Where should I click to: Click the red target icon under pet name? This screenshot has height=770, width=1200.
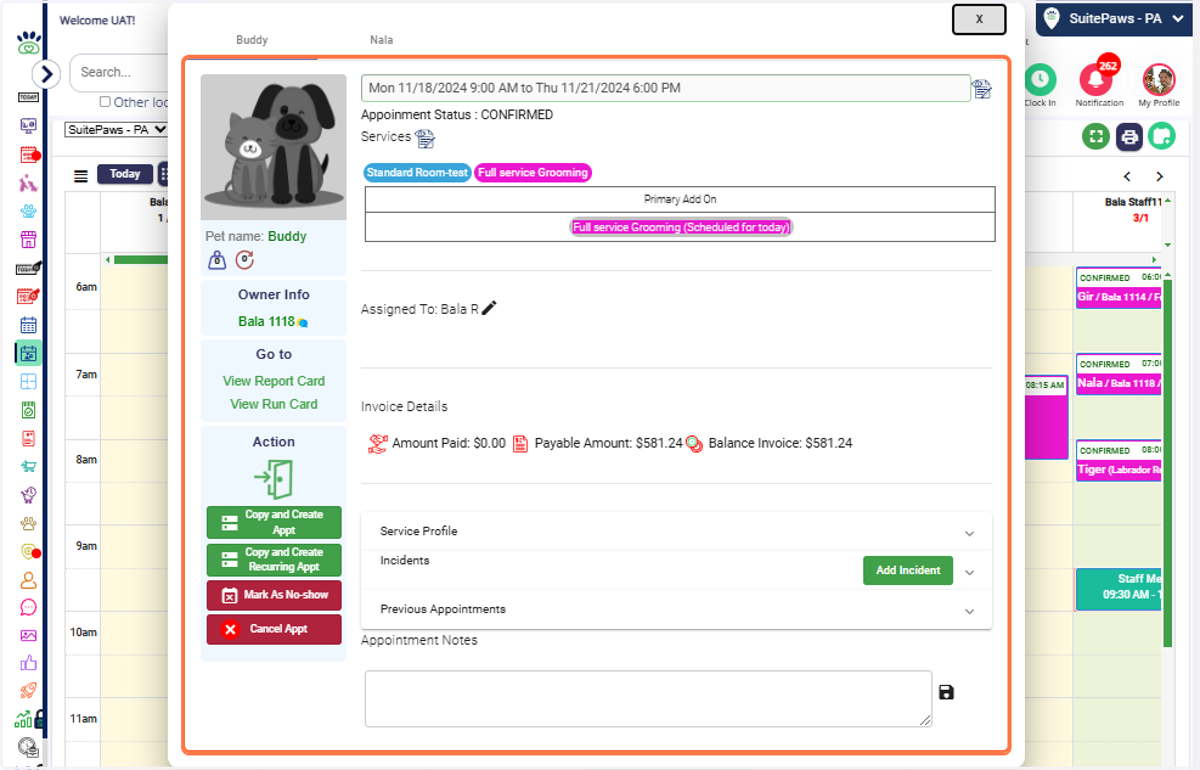pos(245,260)
